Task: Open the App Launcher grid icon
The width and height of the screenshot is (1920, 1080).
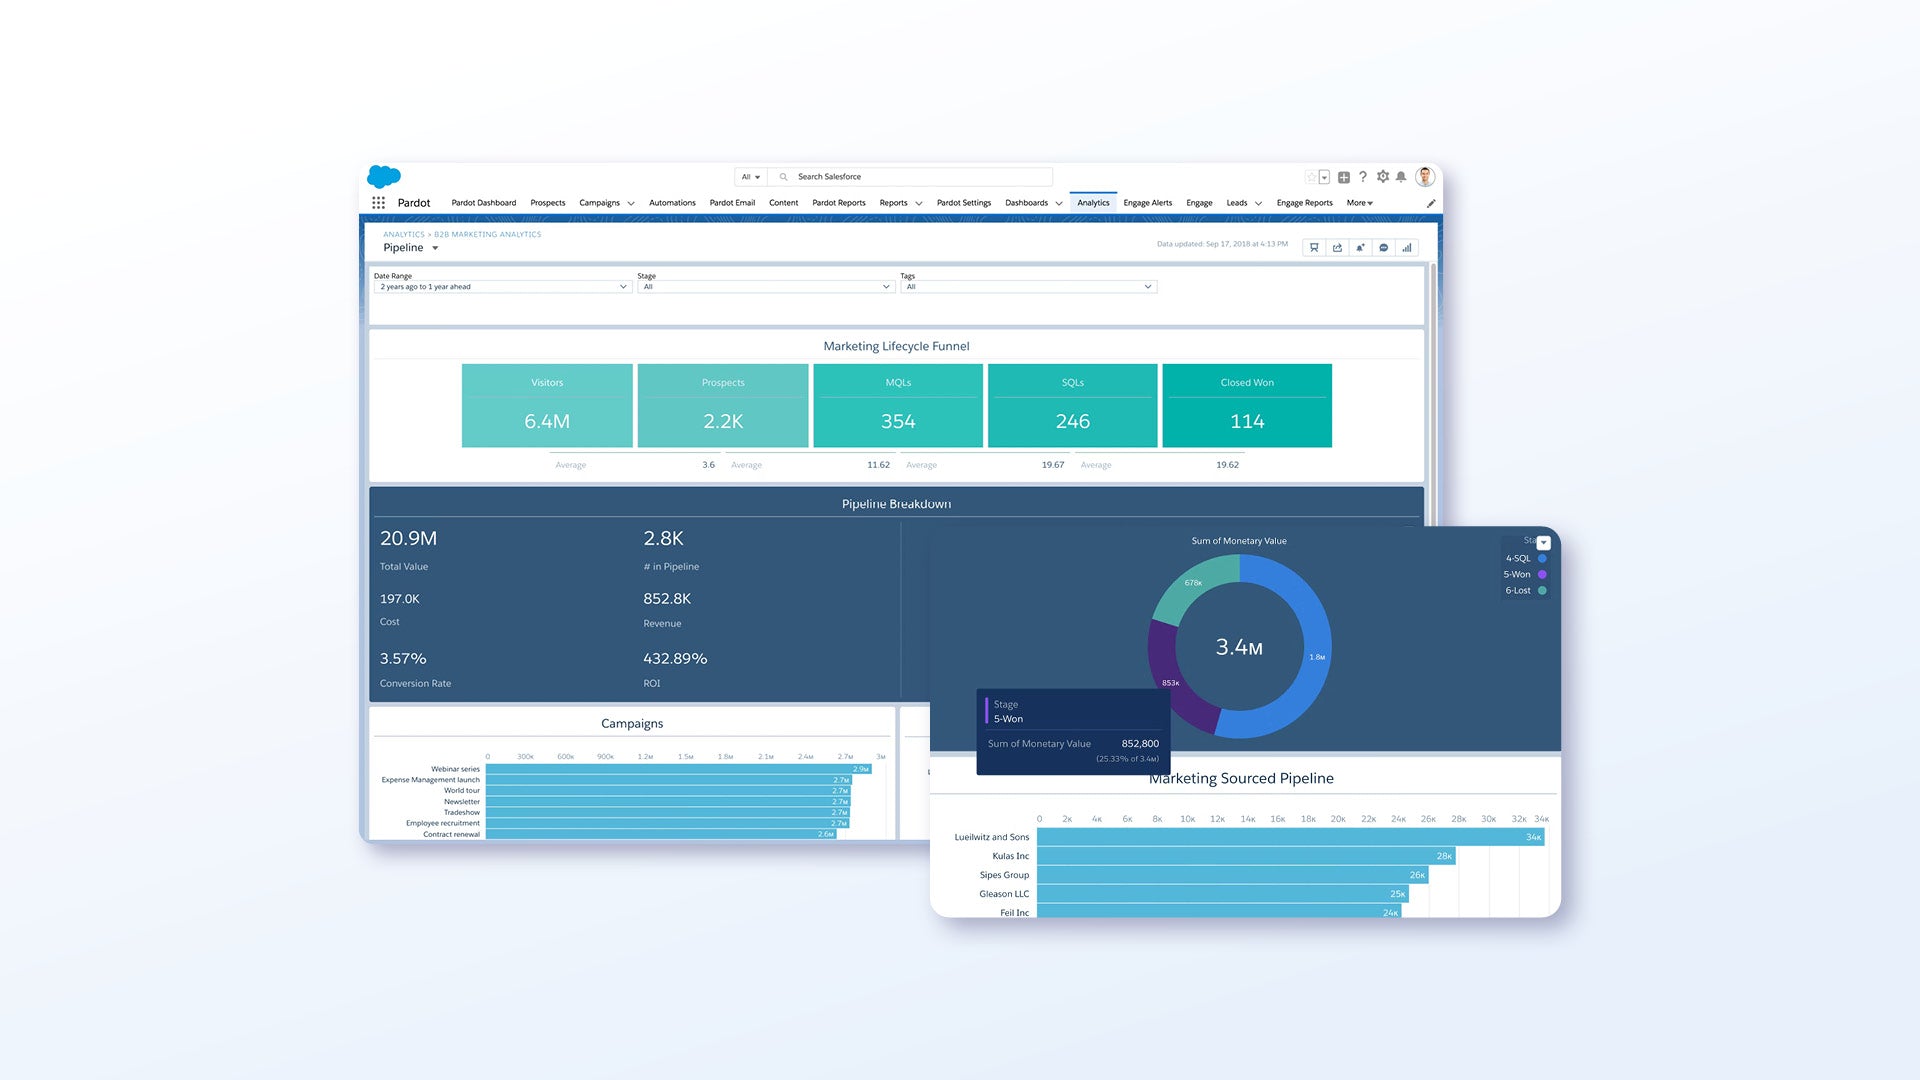Action: coord(378,203)
